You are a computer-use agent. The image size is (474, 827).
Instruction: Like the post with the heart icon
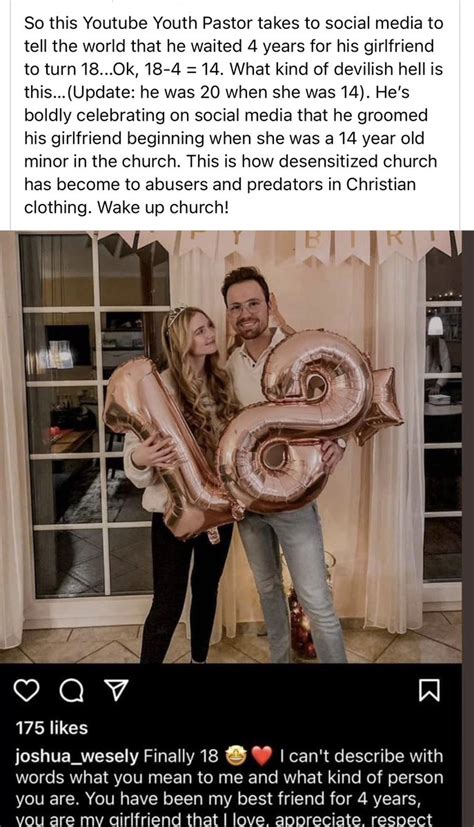[26, 690]
